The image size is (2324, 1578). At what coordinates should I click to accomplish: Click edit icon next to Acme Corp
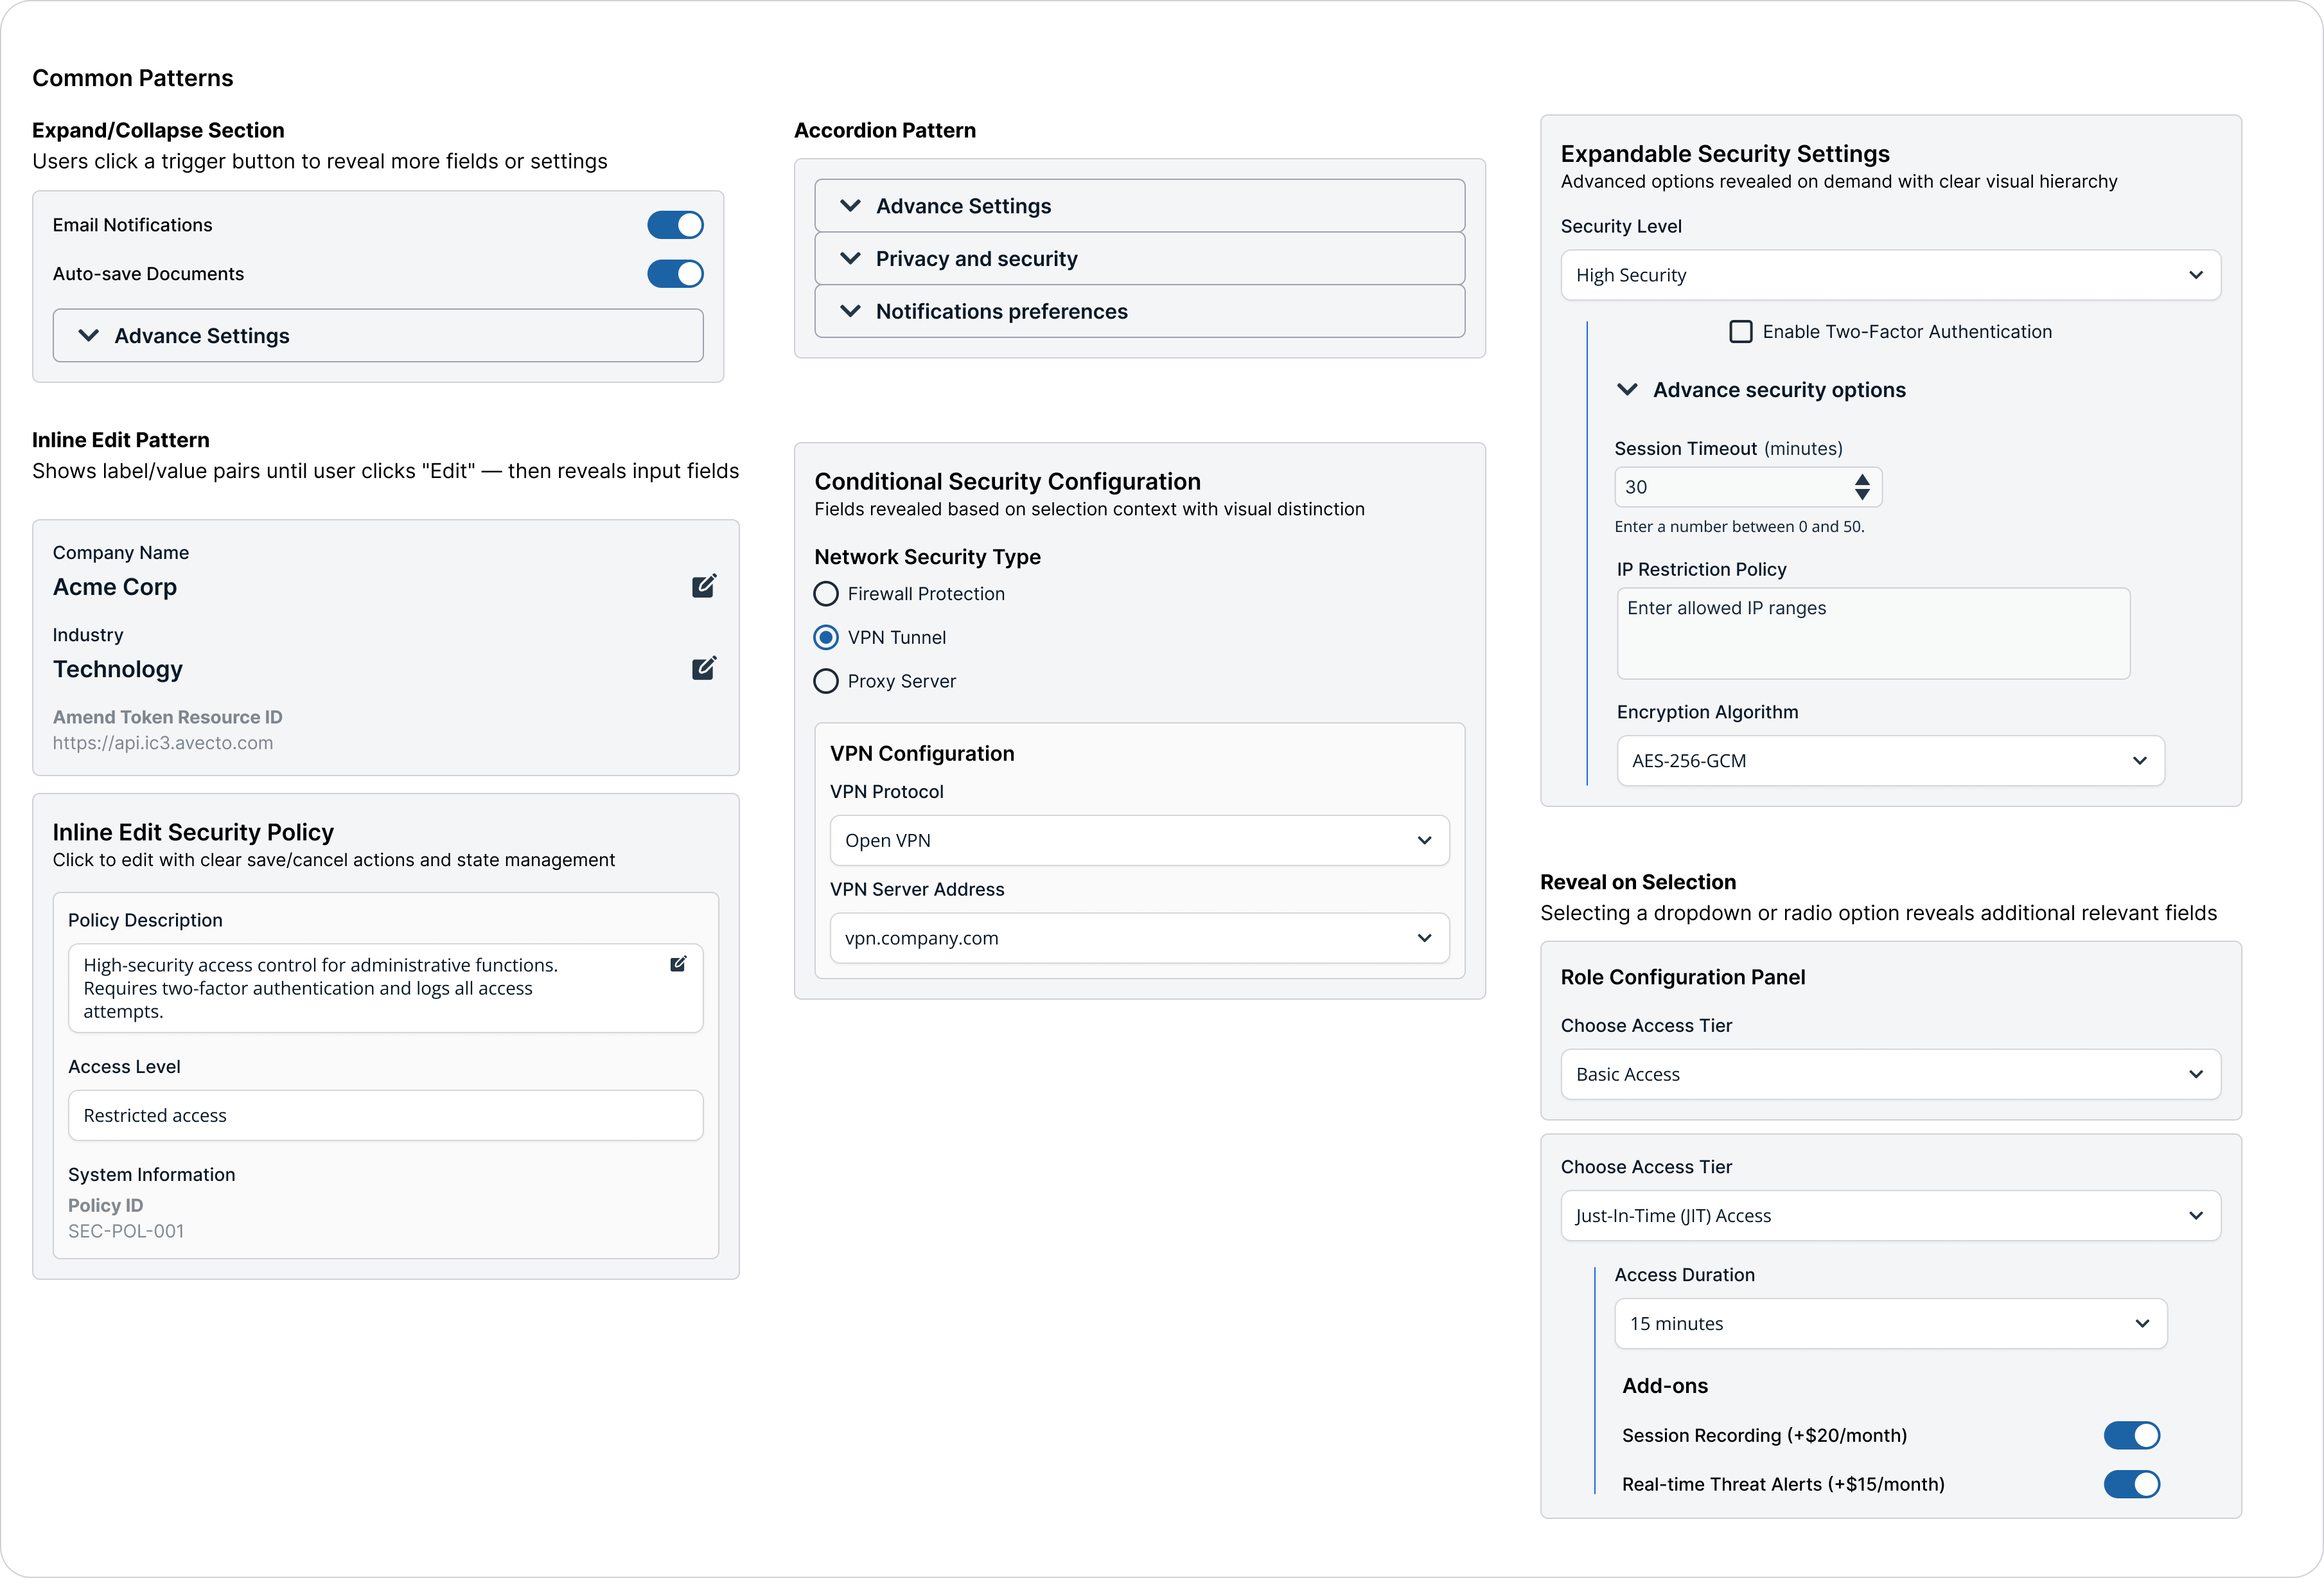703,586
